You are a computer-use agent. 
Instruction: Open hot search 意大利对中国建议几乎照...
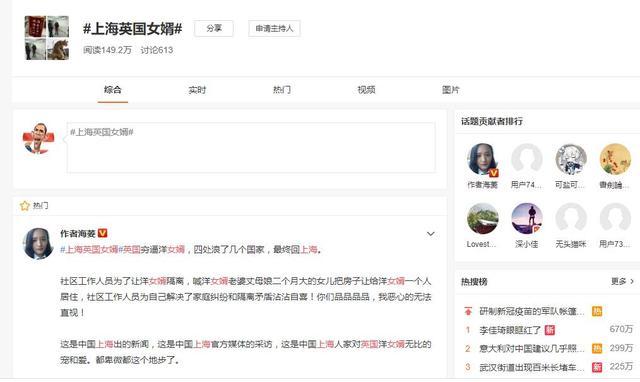pyautogui.click(x=532, y=349)
